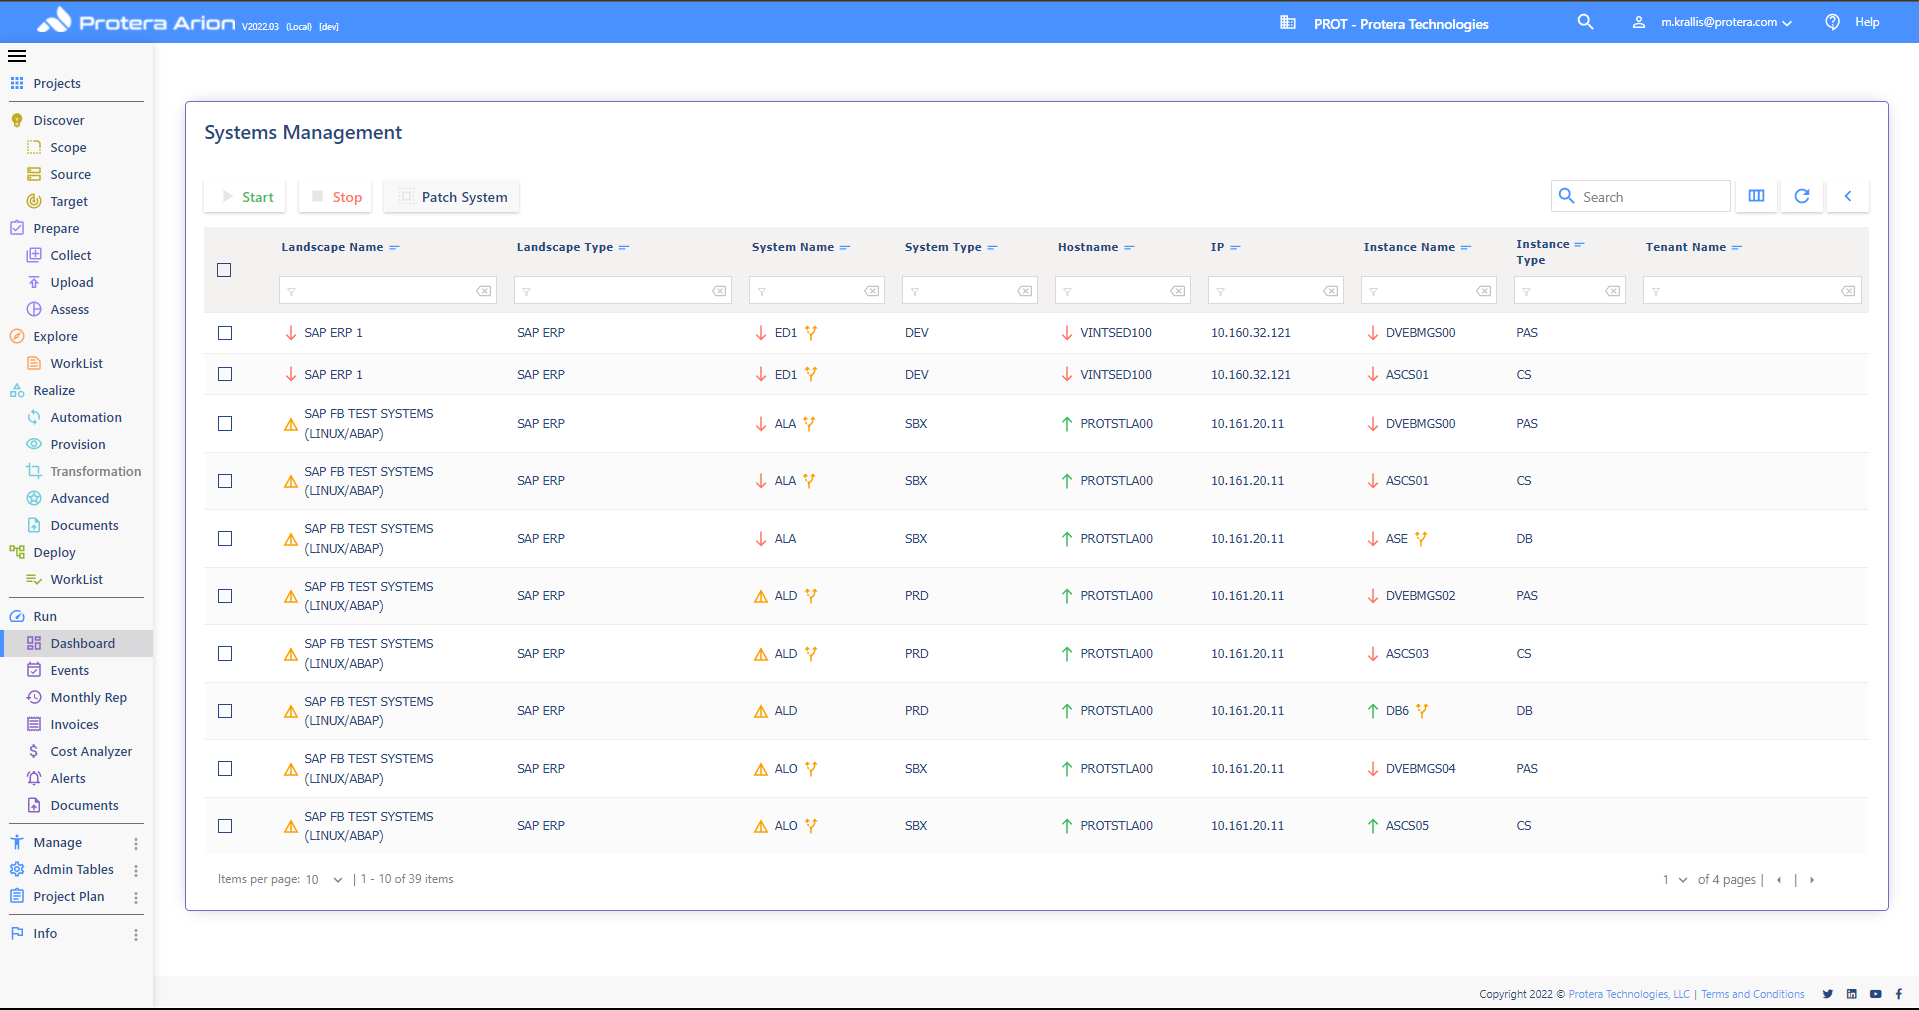Click the column chooser icon
Viewport: 1919px width, 1010px height.
(x=1756, y=196)
